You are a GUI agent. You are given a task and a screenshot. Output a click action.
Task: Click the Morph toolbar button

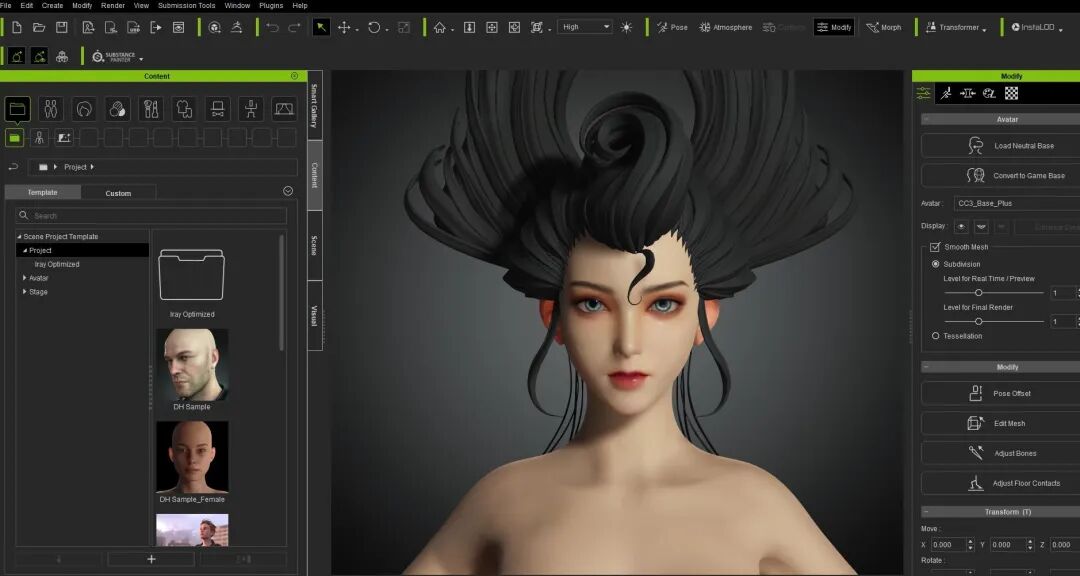pyautogui.click(x=883, y=27)
